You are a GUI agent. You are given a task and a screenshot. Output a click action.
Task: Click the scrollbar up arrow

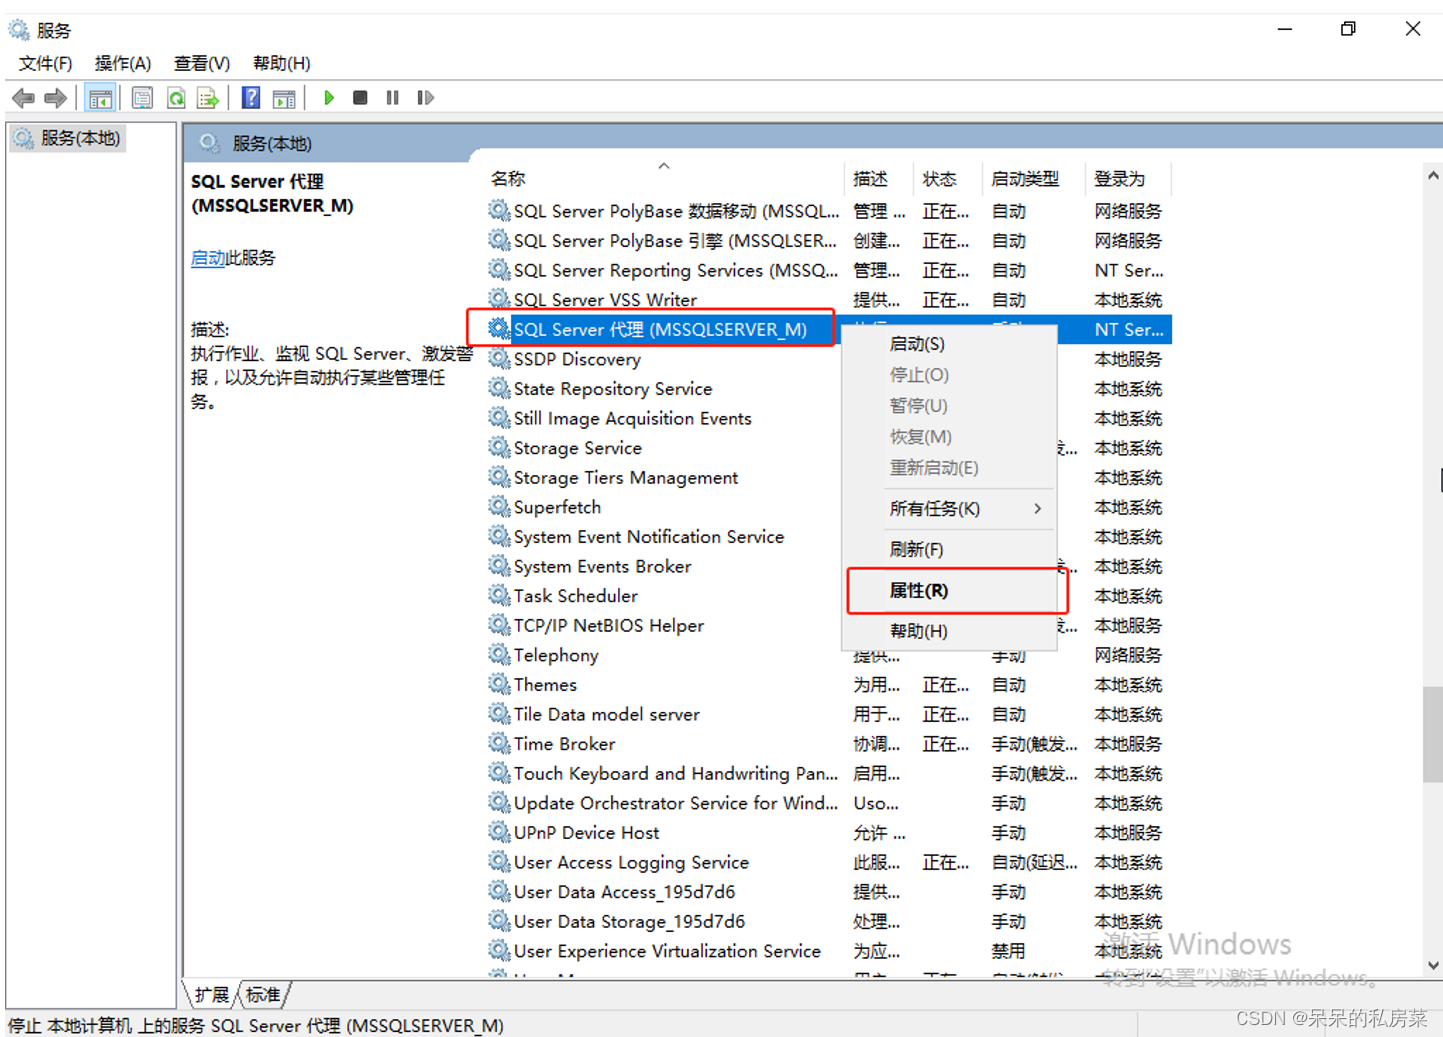click(x=1433, y=175)
